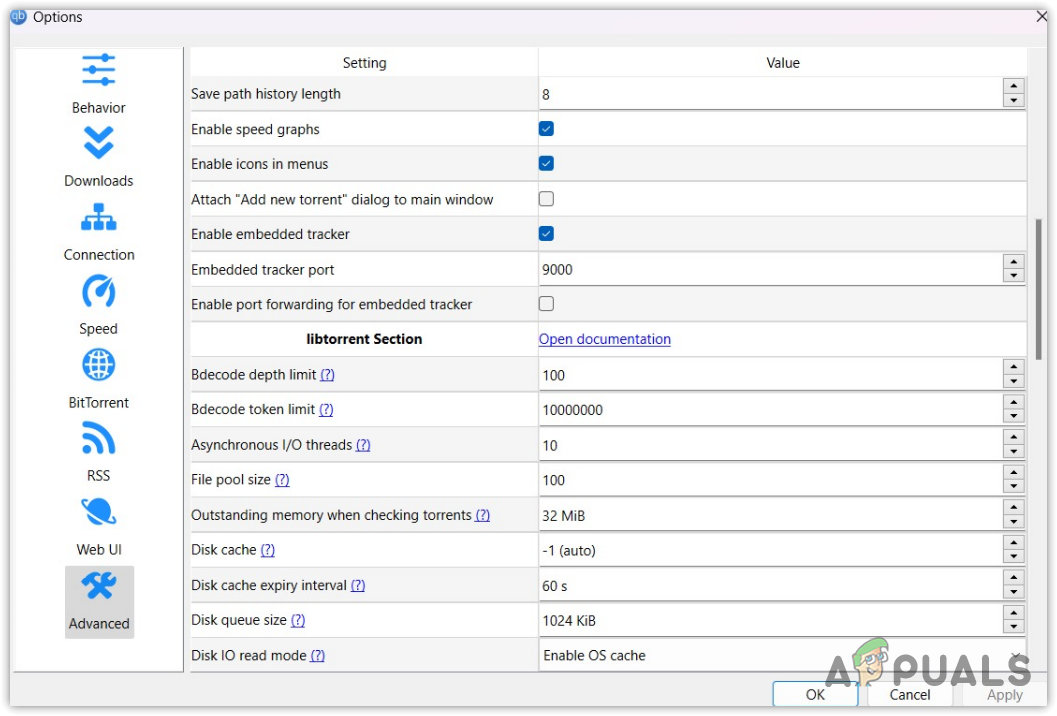
Task: Increase the Embedded tracker port value
Action: pos(1014,262)
